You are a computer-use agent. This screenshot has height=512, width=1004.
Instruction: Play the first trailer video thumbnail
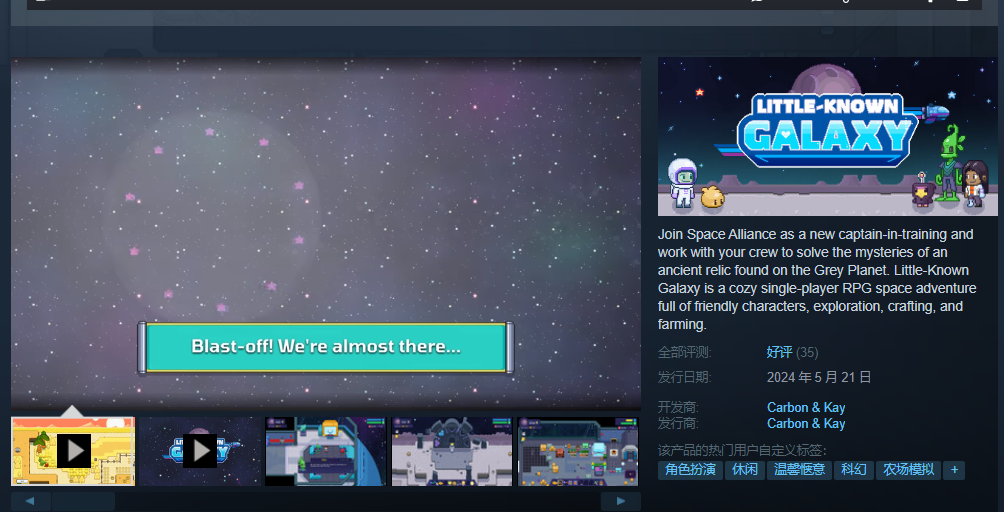pos(73,451)
